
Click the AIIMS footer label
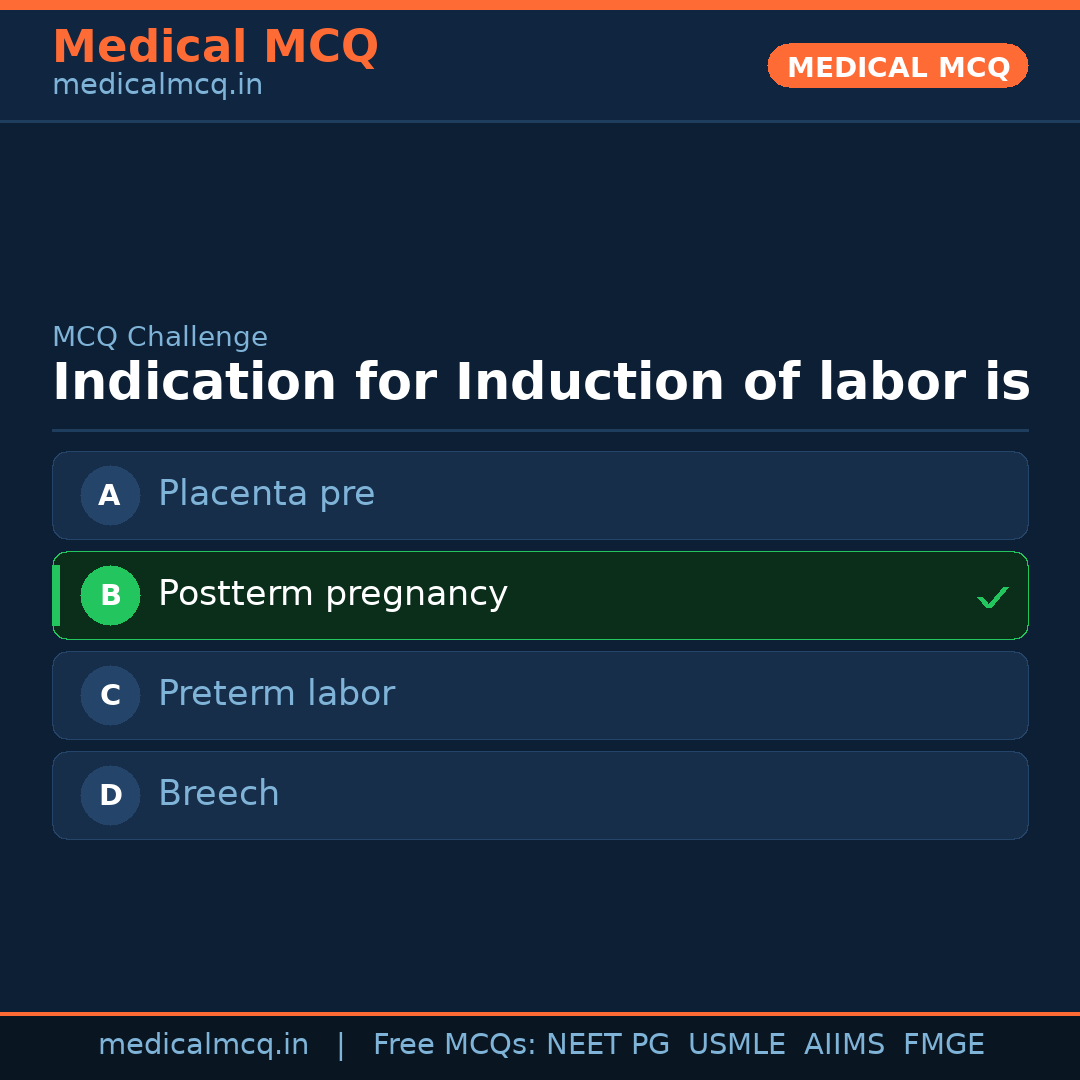coord(844,1045)
